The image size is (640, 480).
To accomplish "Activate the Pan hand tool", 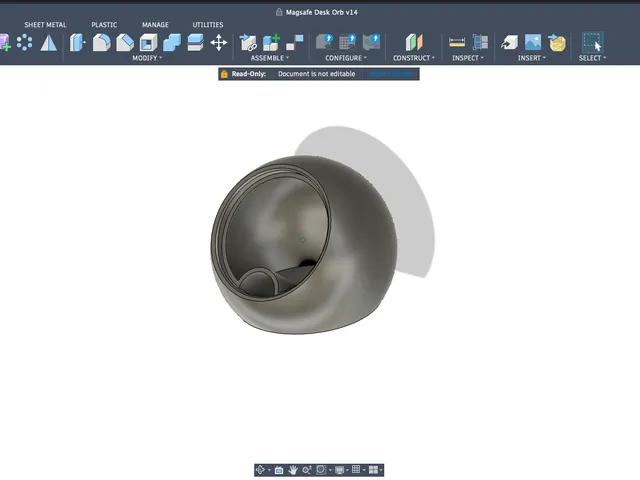I will 293,470.
